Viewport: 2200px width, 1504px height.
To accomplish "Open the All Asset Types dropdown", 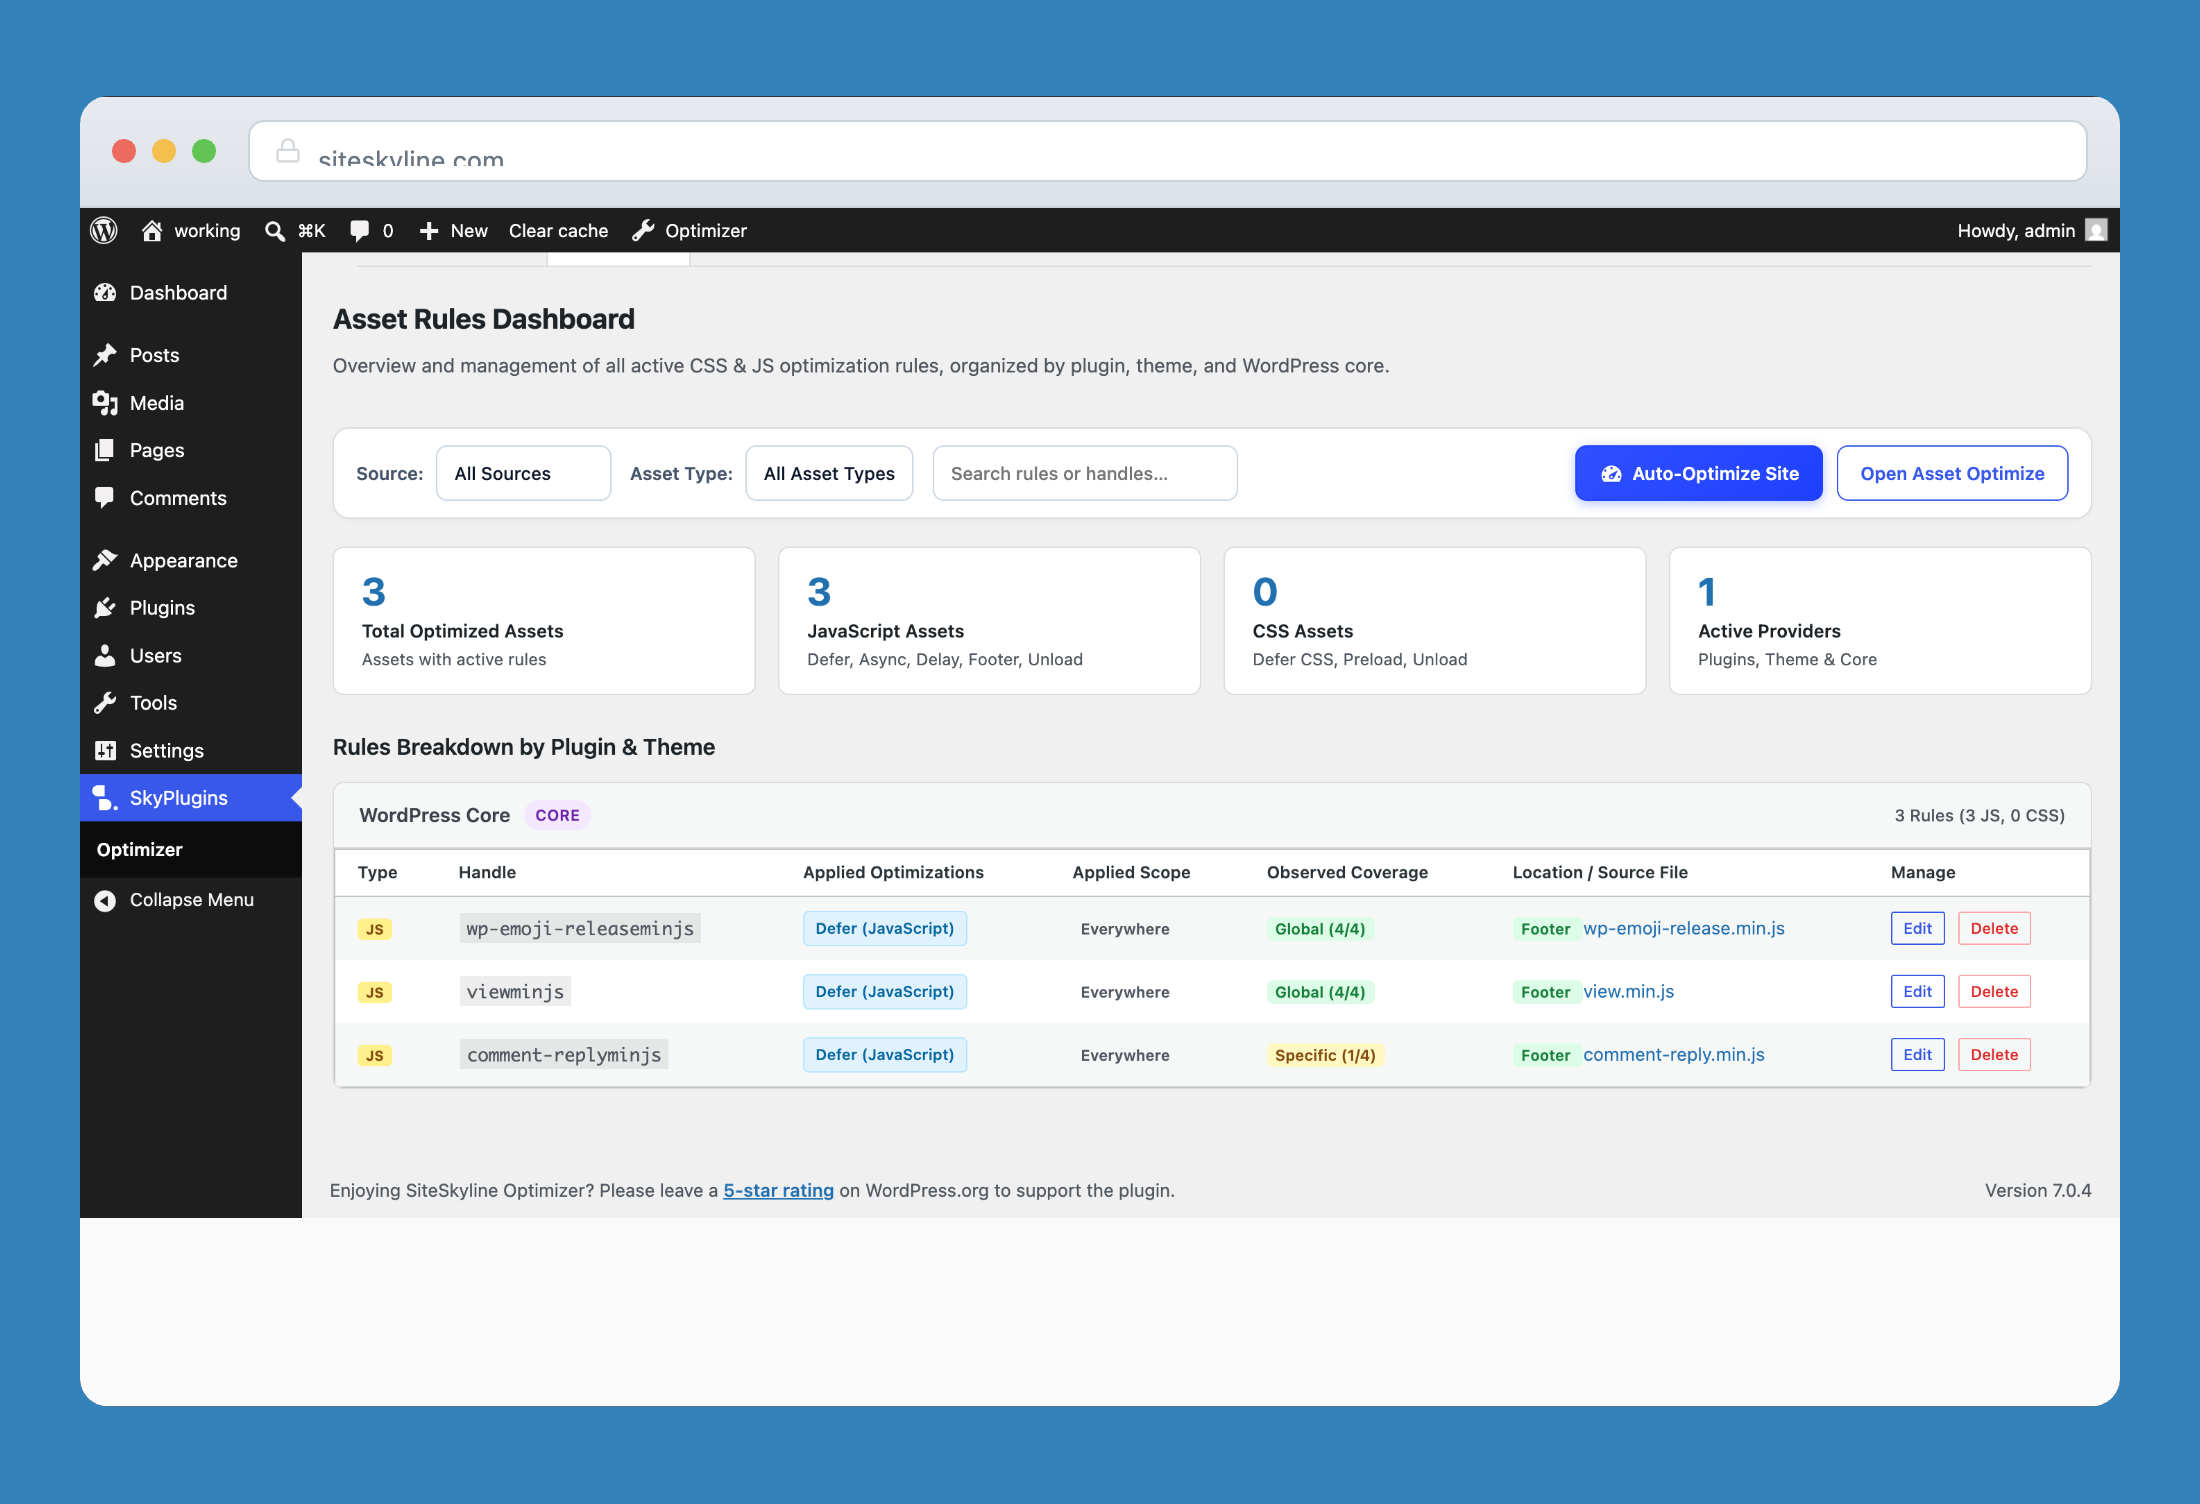I will click(829, 474).
